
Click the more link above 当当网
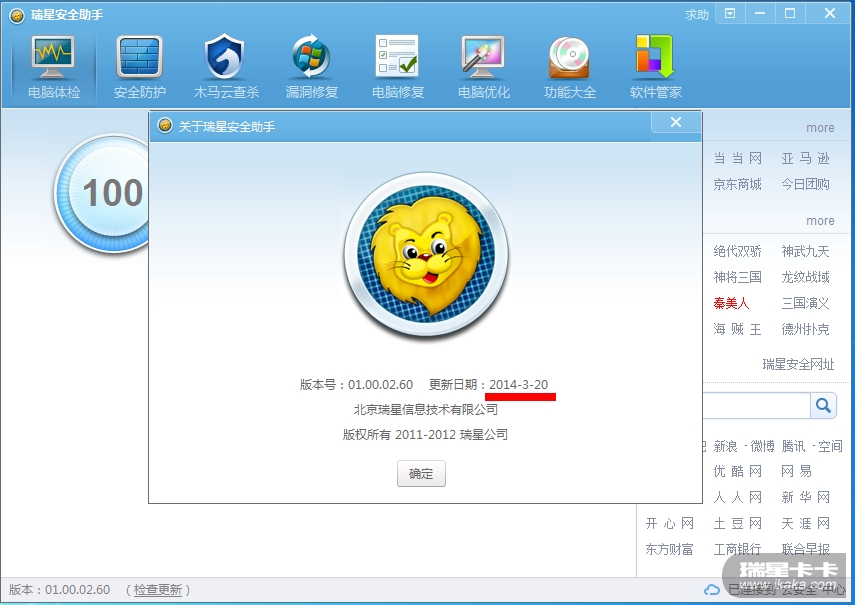coord(820,128)
